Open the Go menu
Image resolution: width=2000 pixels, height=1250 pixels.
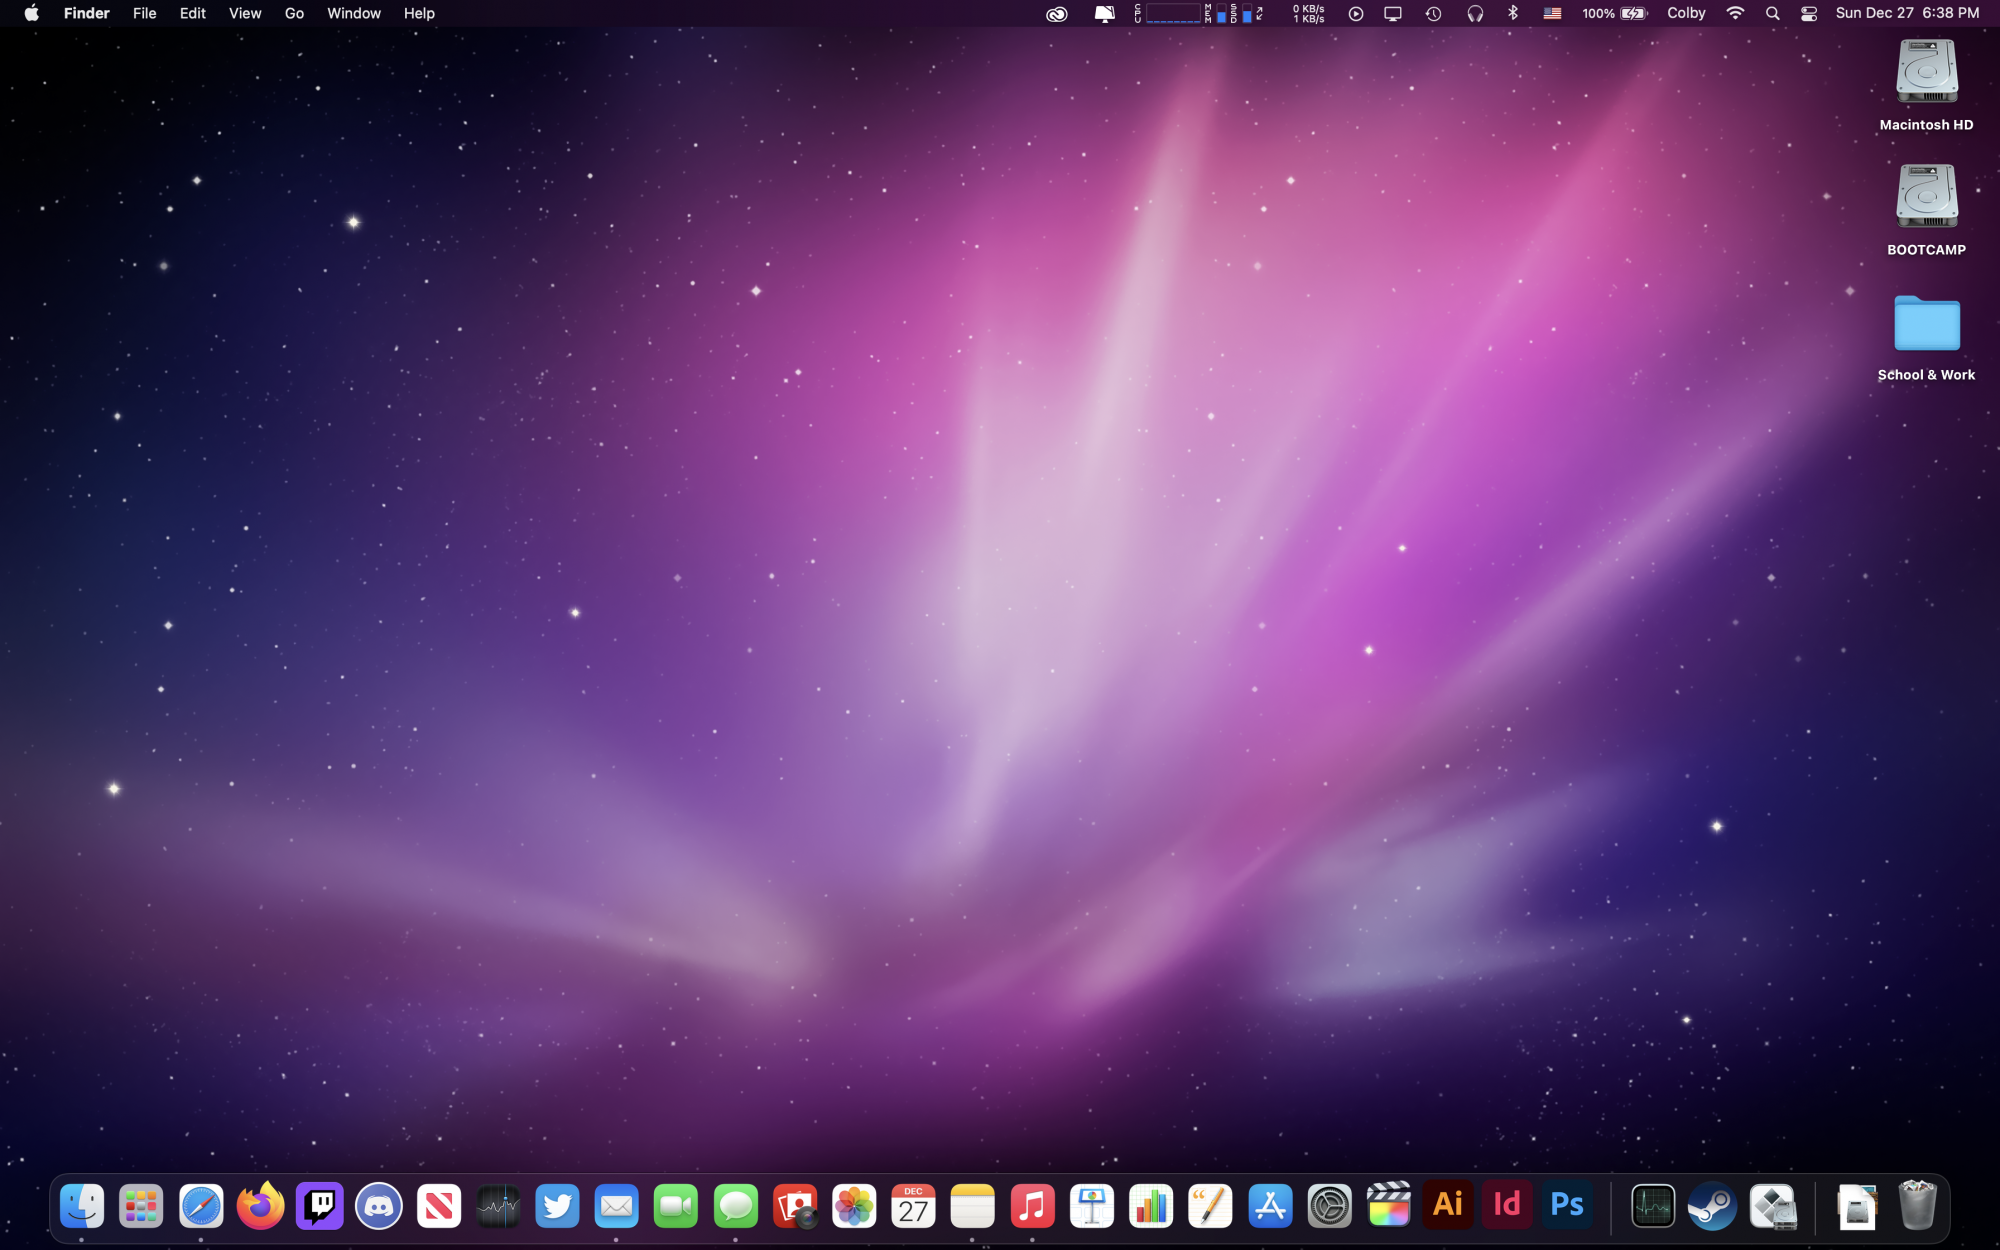(294, 13)
